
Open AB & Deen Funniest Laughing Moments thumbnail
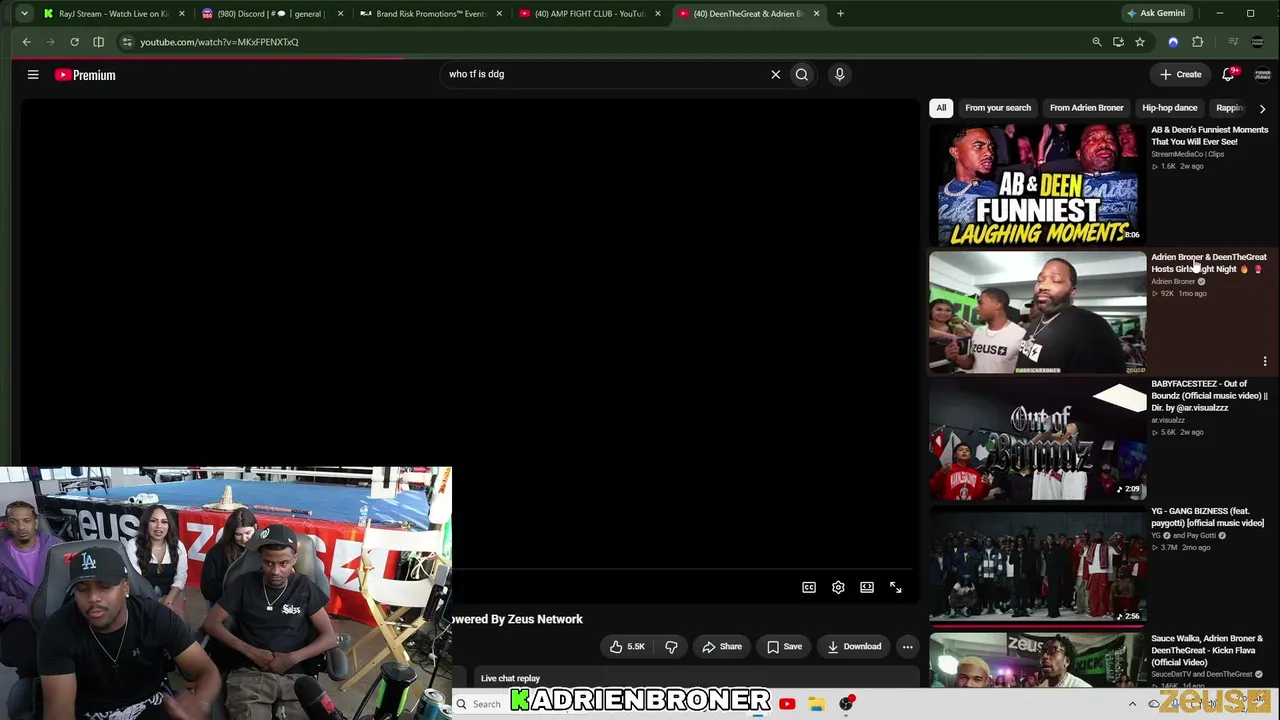tap(1037, 185)
